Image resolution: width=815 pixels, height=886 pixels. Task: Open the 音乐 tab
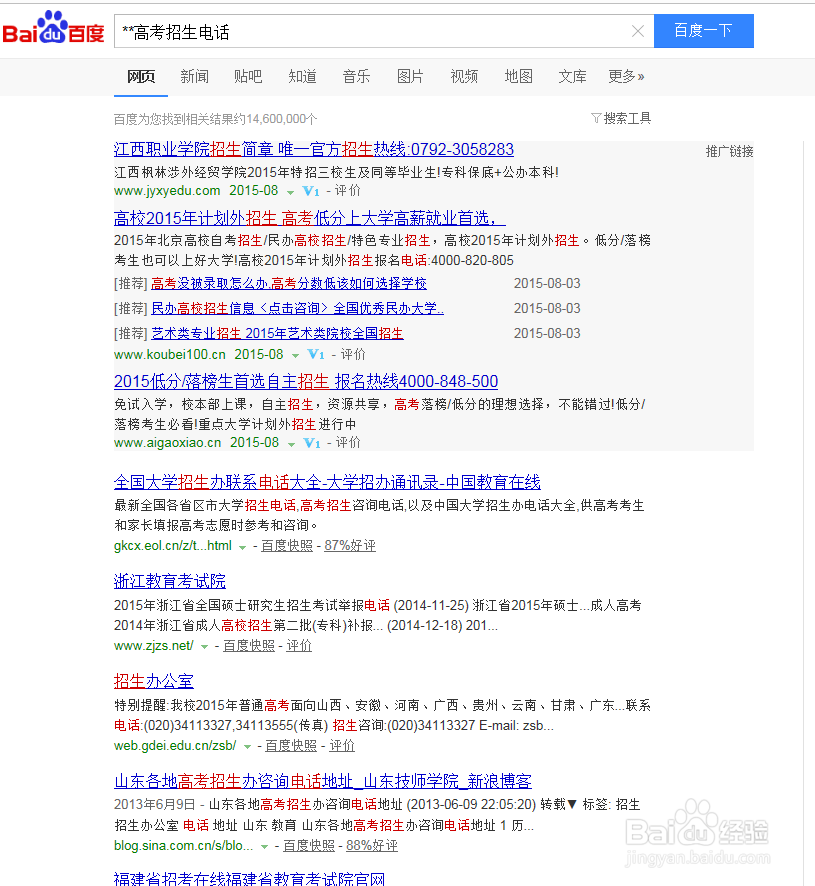tap(356, 76)
